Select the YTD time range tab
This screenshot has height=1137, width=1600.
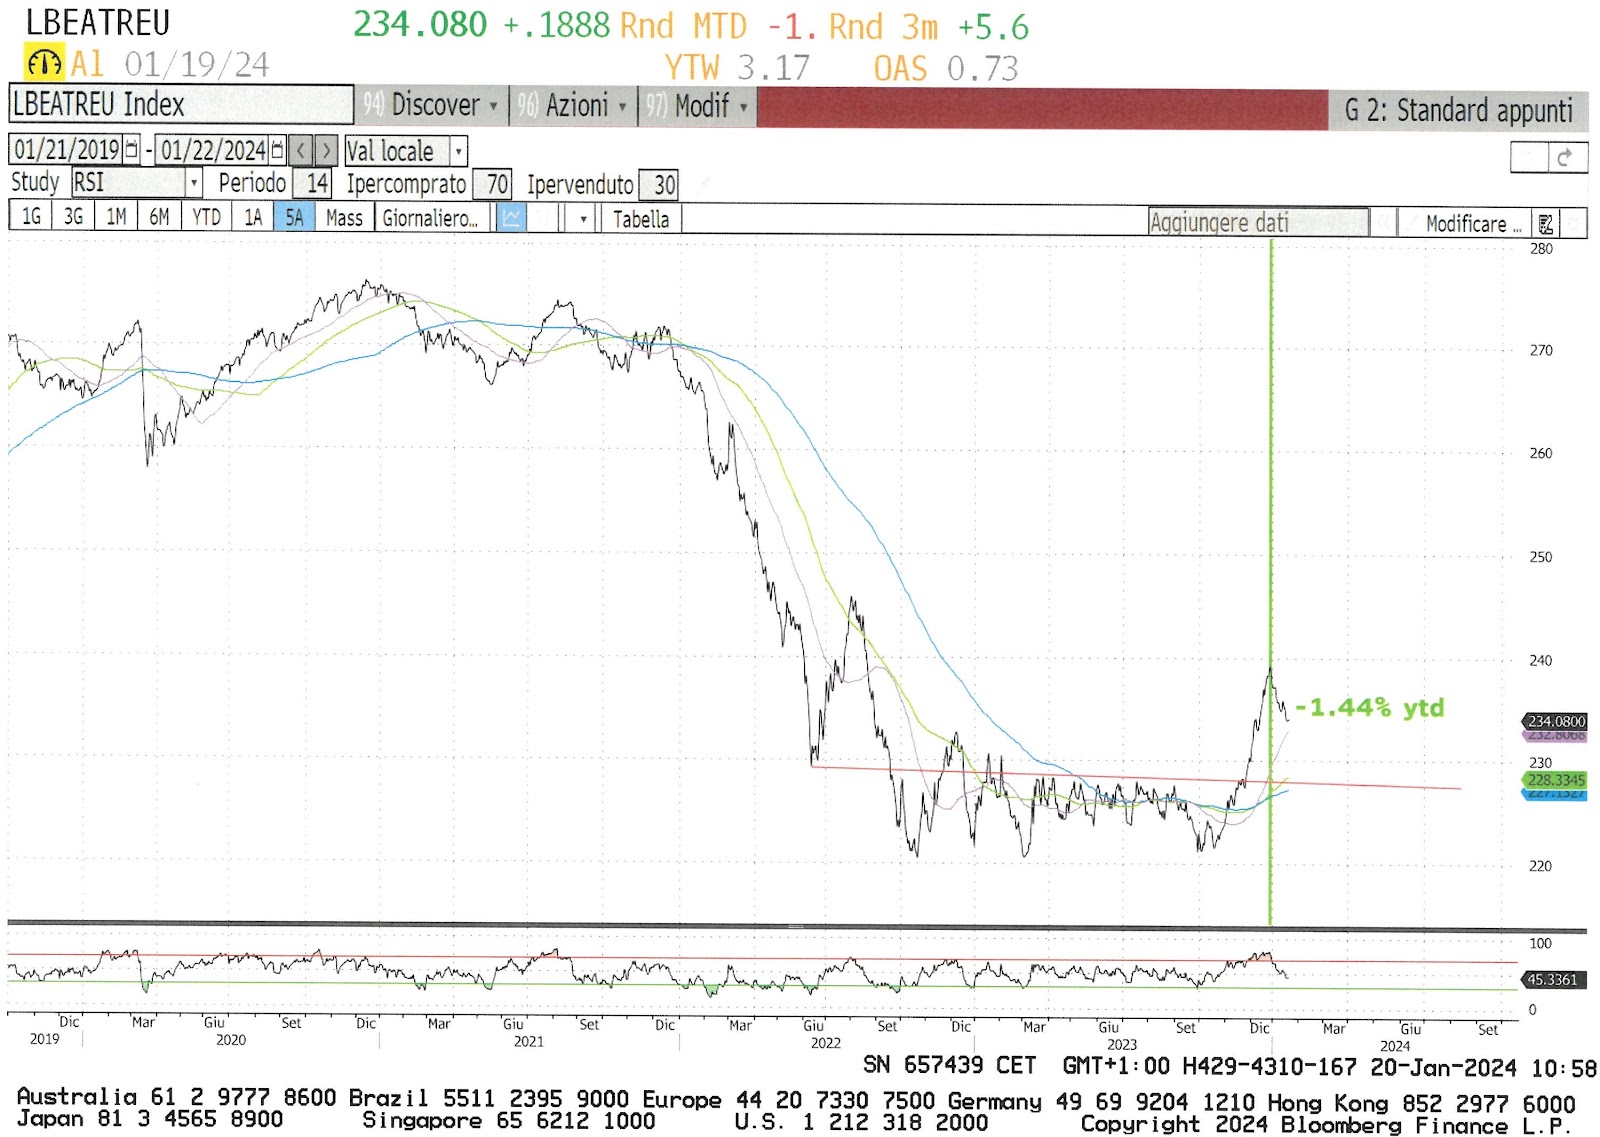click(207, 217)
